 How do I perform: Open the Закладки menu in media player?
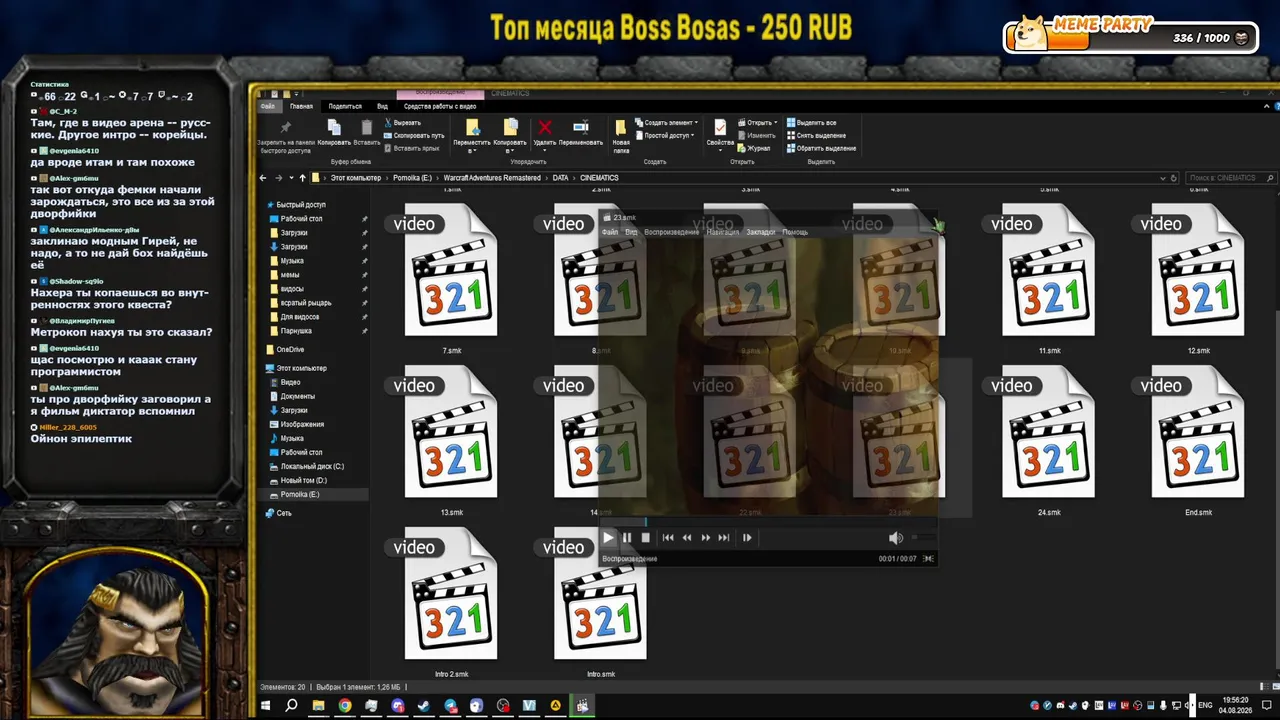pos(761,232)
